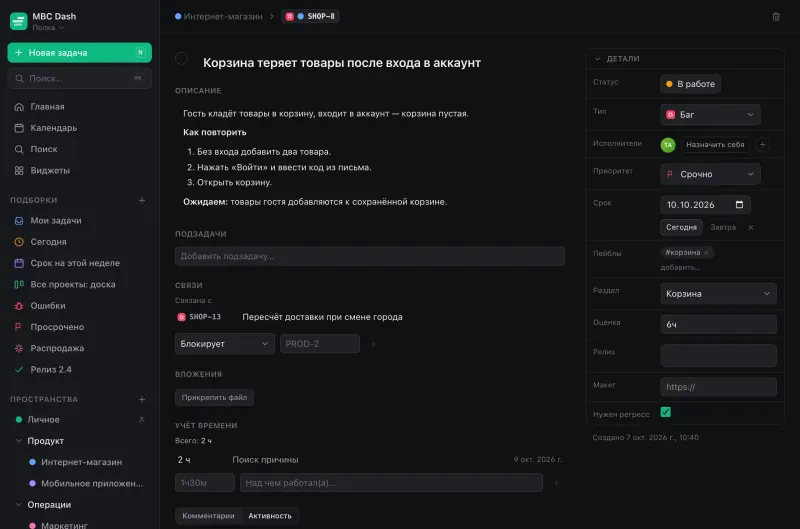The height and width of the screenshot is (529, 800).
Task: Add time entry with the plus icon
Action: 556,483
